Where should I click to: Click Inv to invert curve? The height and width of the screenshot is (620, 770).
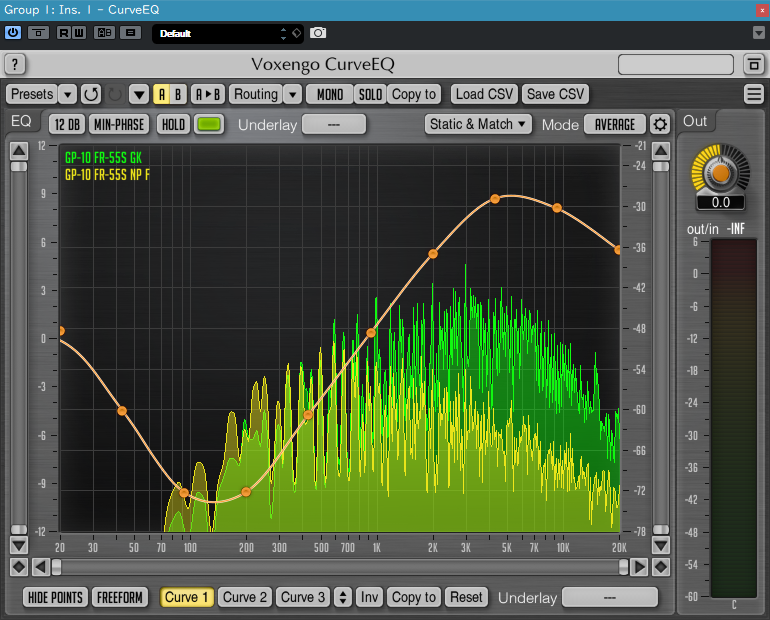[x=369, y=597]
